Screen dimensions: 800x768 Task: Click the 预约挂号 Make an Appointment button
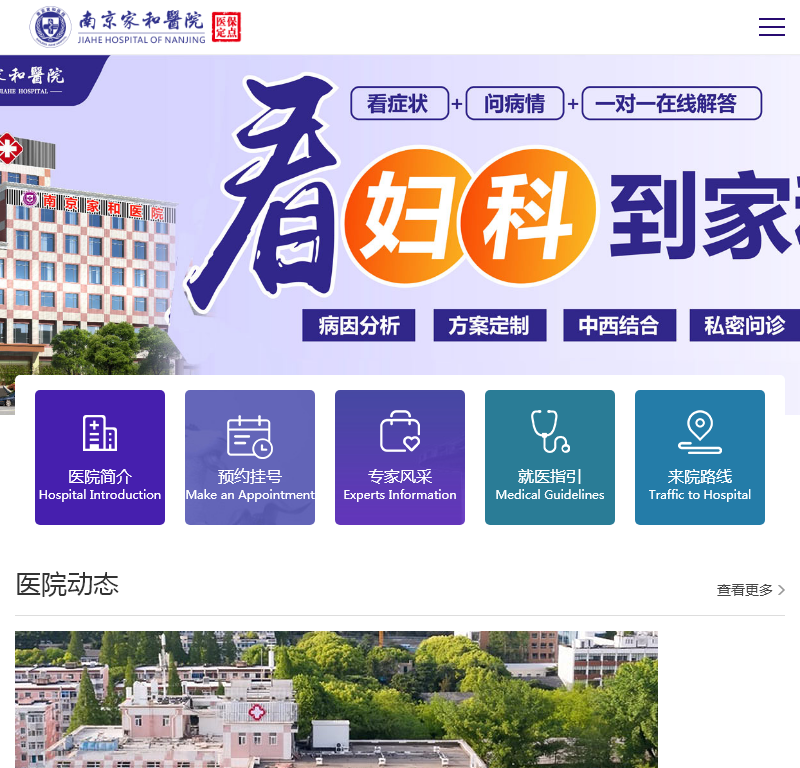tap(249, 458)
